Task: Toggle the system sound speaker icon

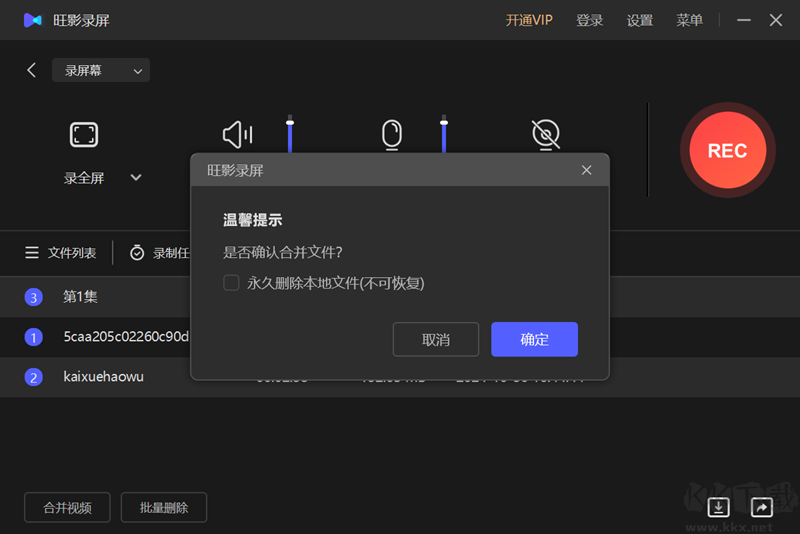Action: [237, 135]
